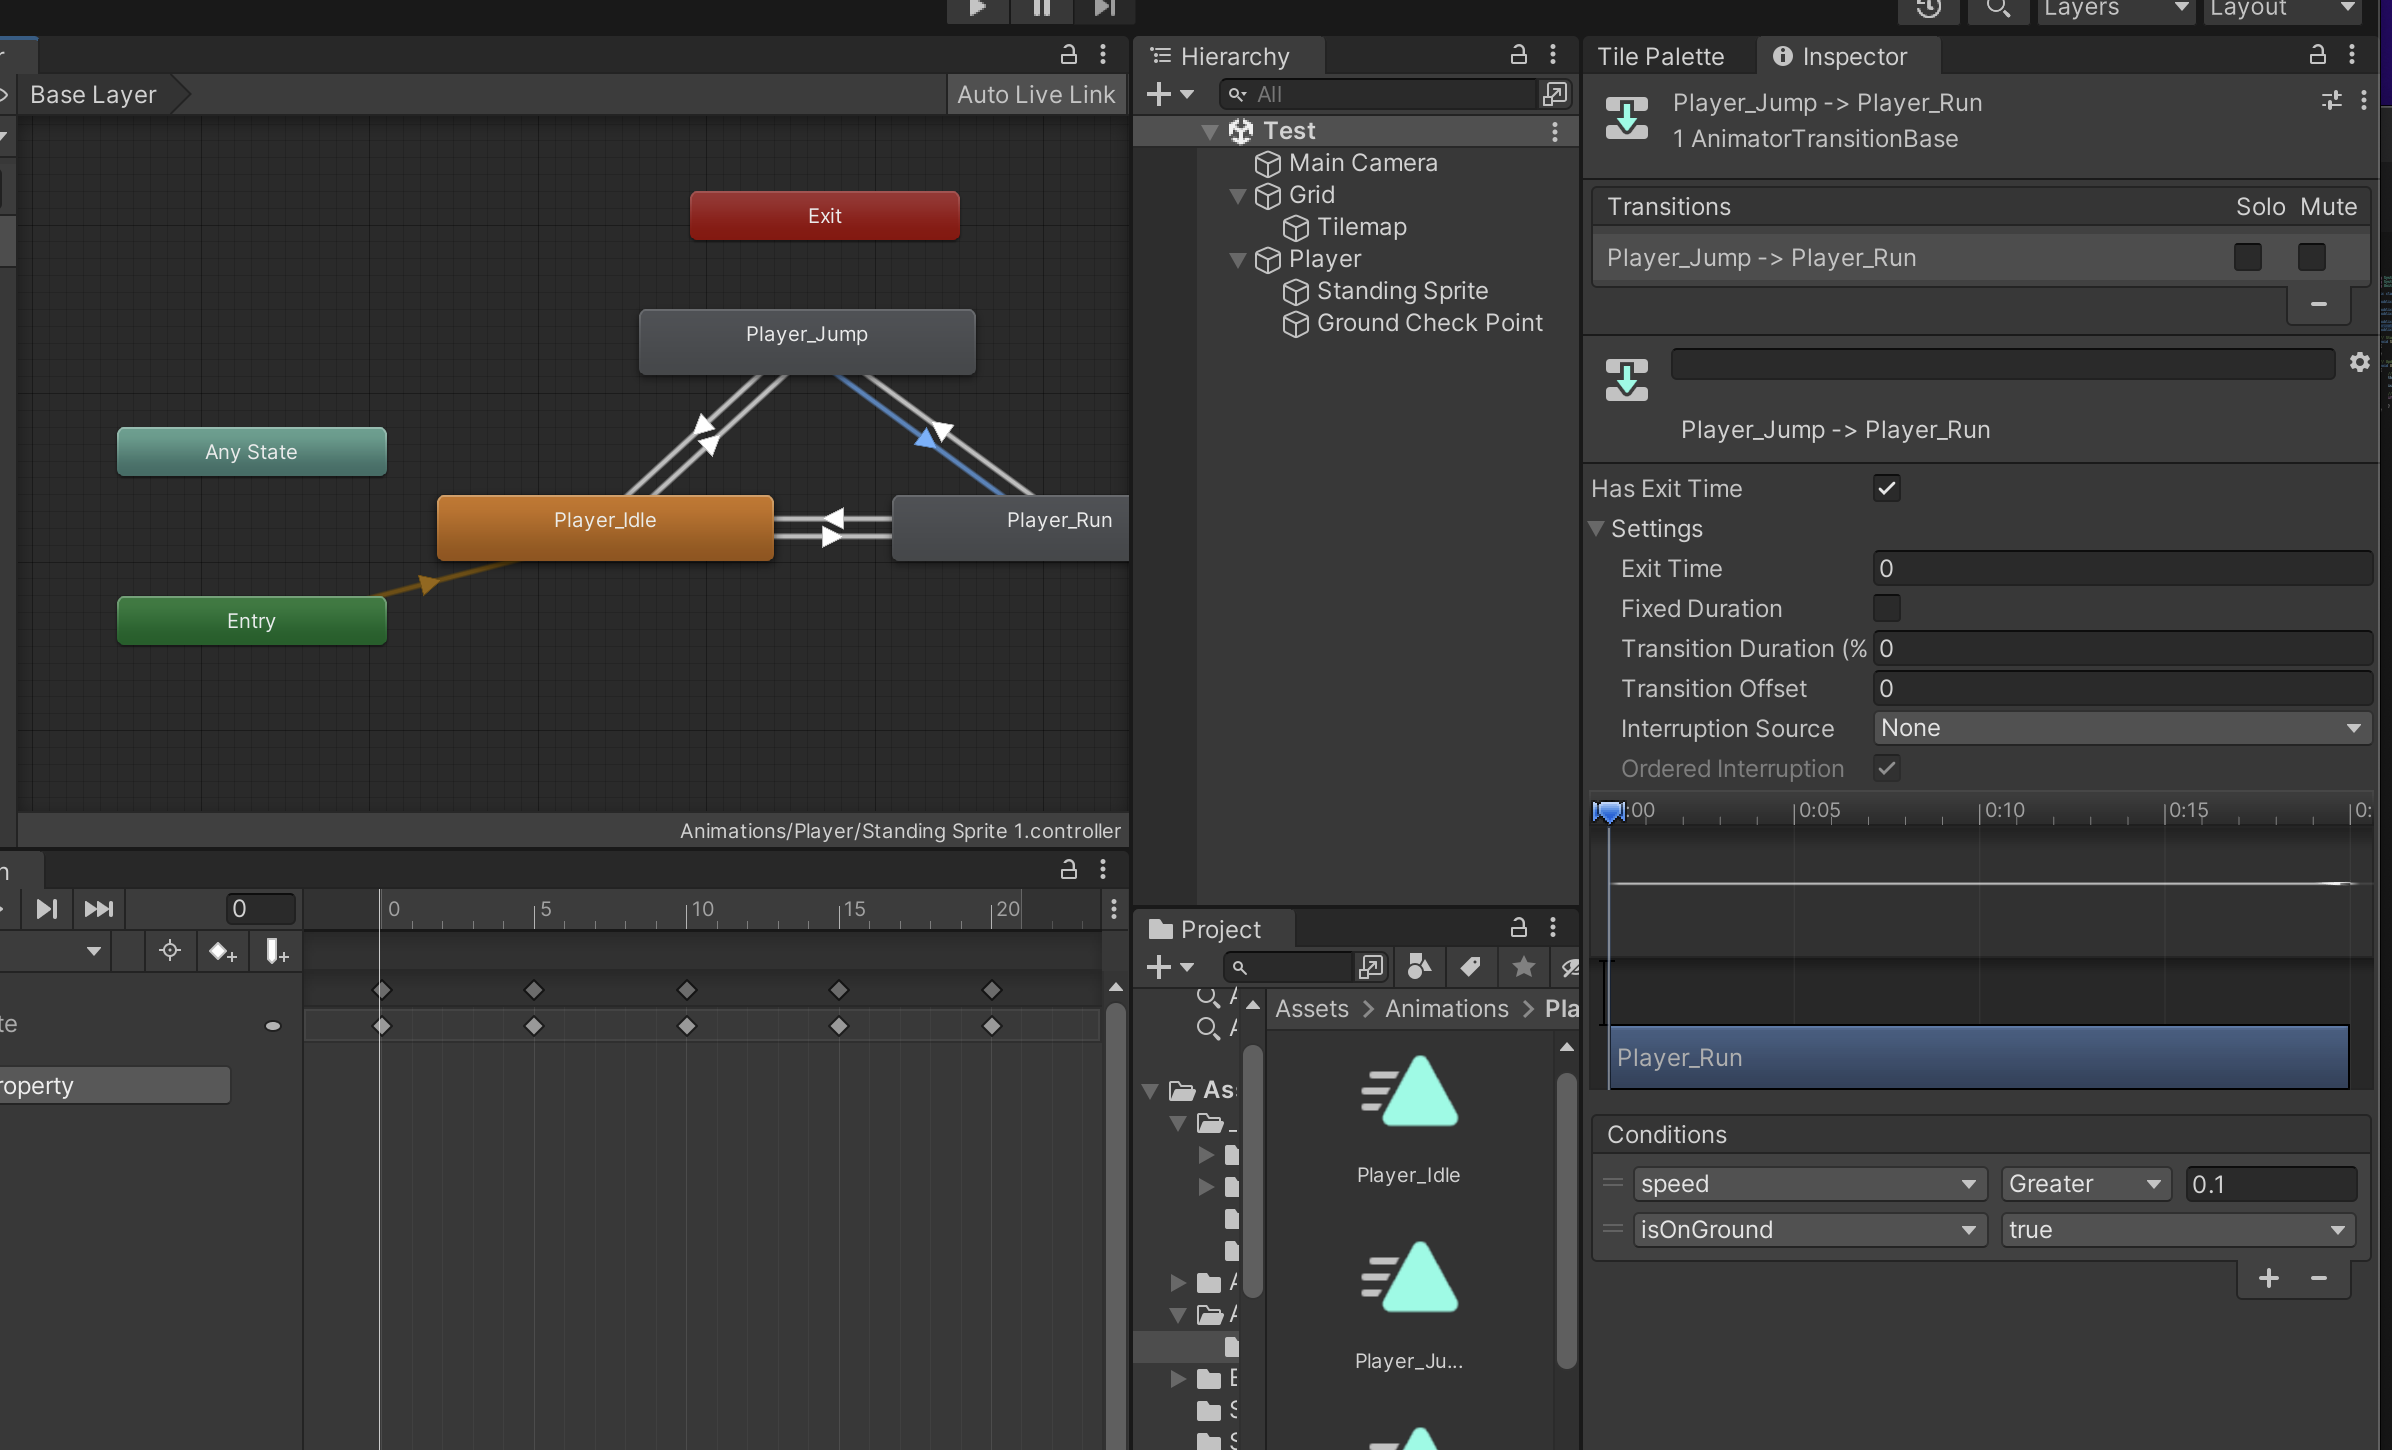The width and height of the screenshot is (2392, 1450).
Task: Click the Play button in the toolbar
Action: [977, 8]
